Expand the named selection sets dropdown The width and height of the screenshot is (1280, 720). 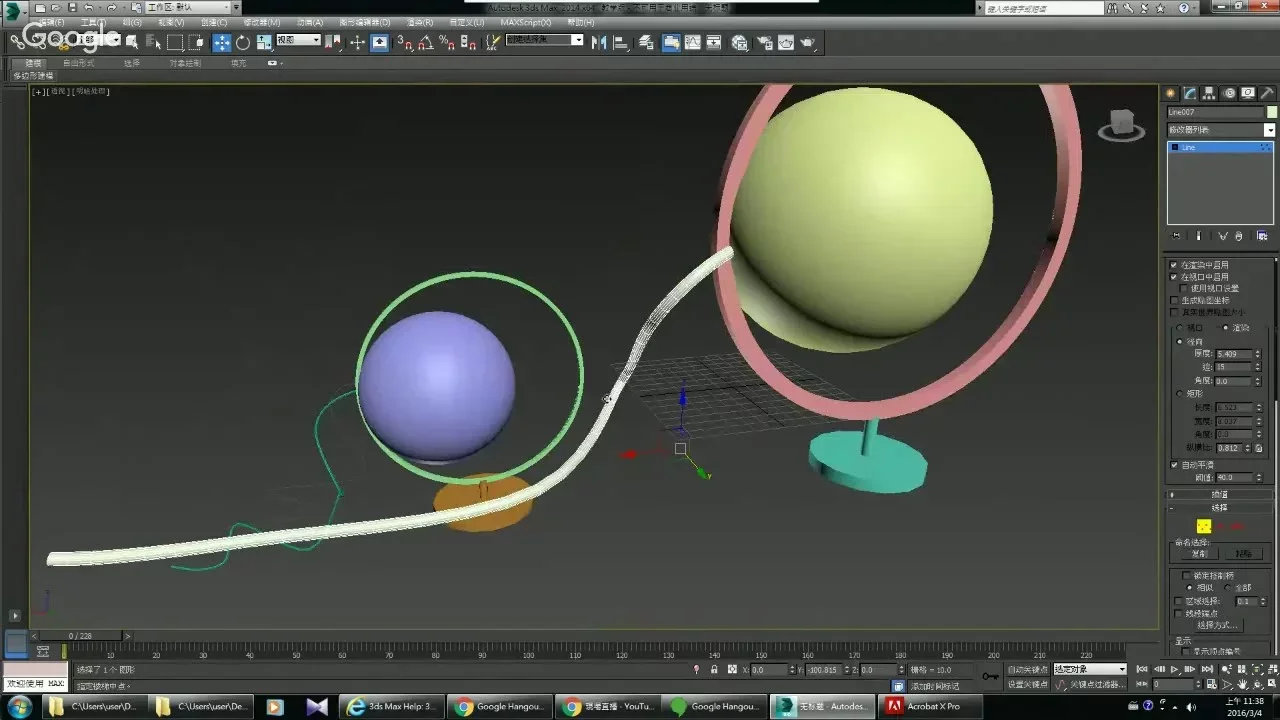[x=577, y=41]
